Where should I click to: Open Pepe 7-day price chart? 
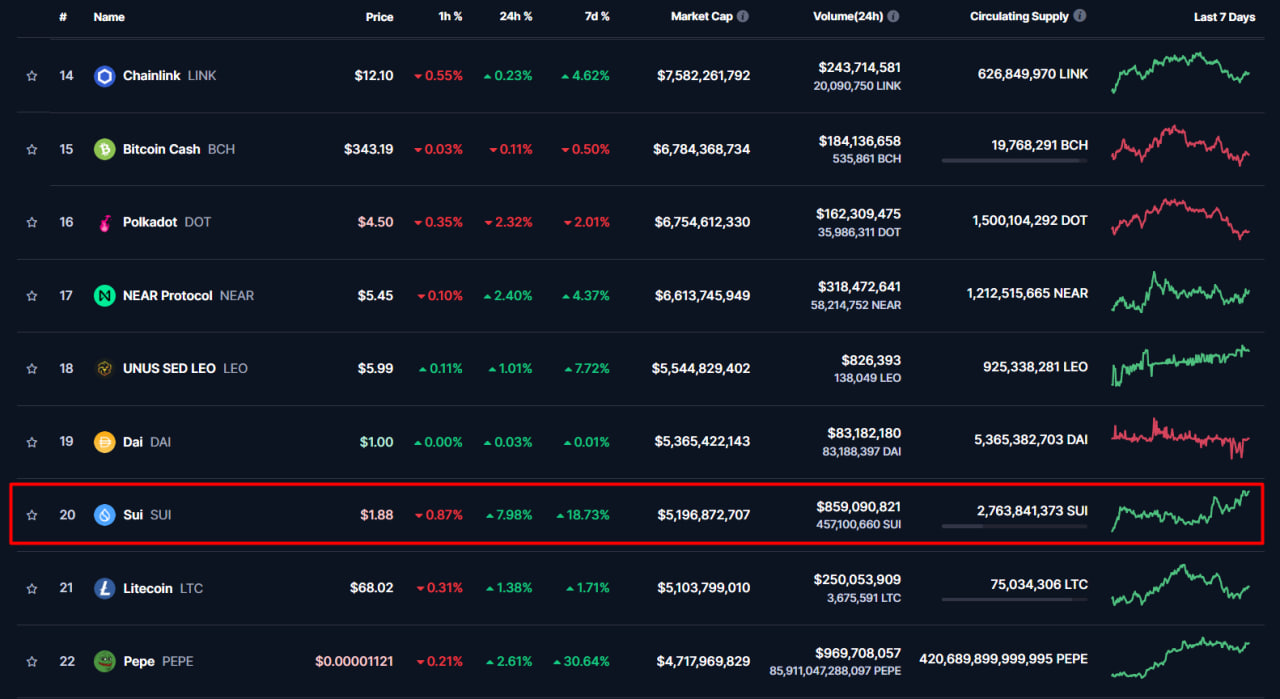[1181, 658]
